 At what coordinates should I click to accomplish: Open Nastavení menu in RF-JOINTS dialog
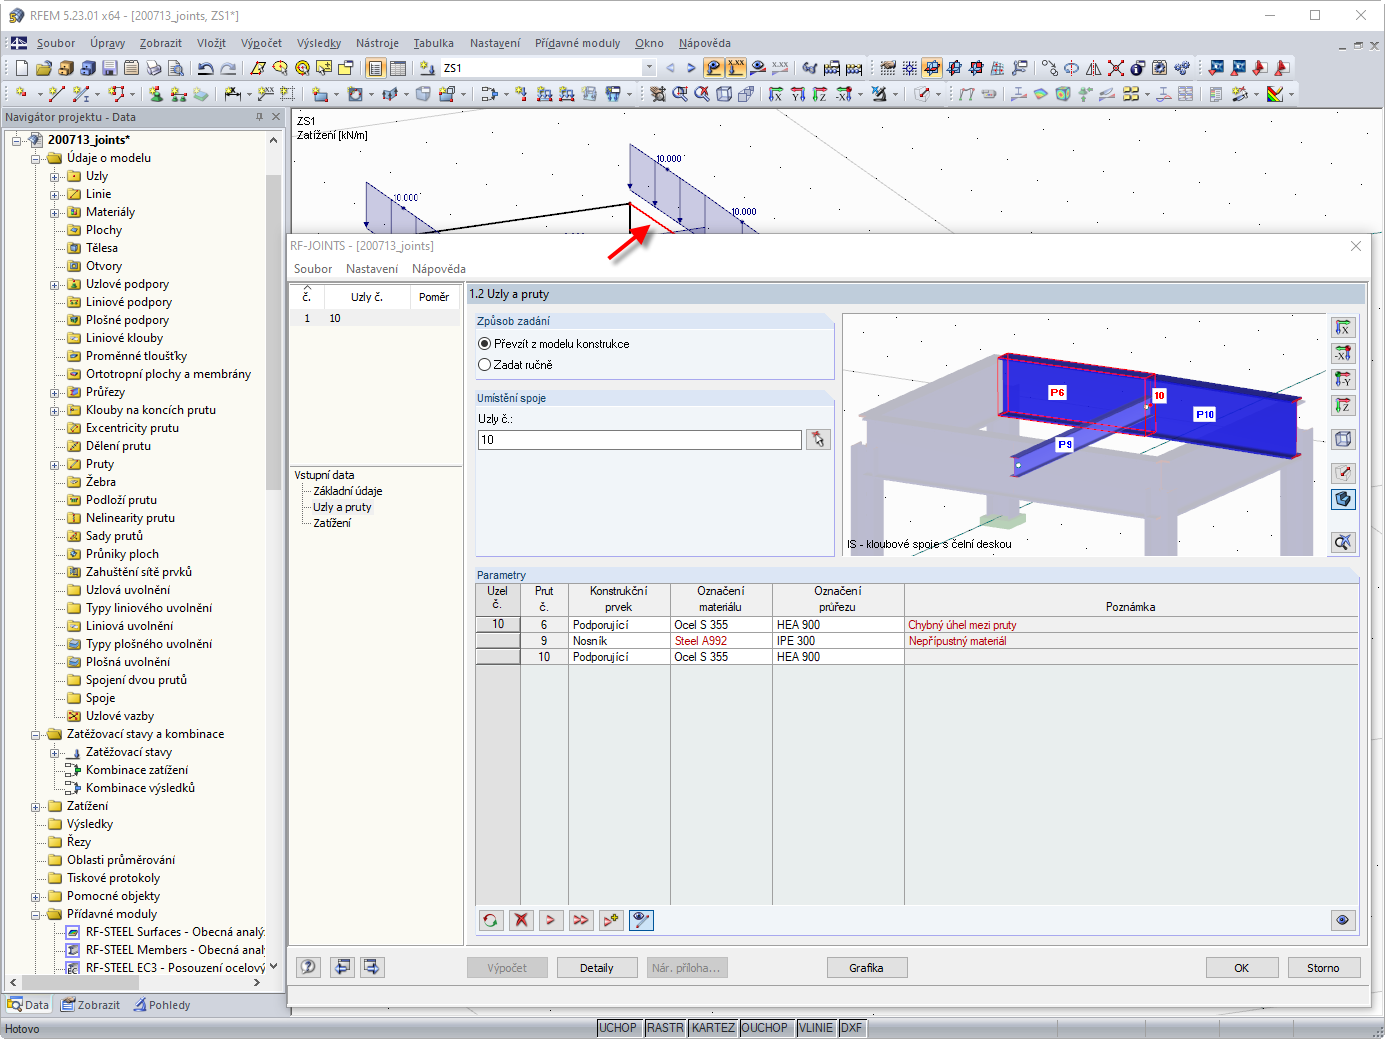click(x=372, y=269)
